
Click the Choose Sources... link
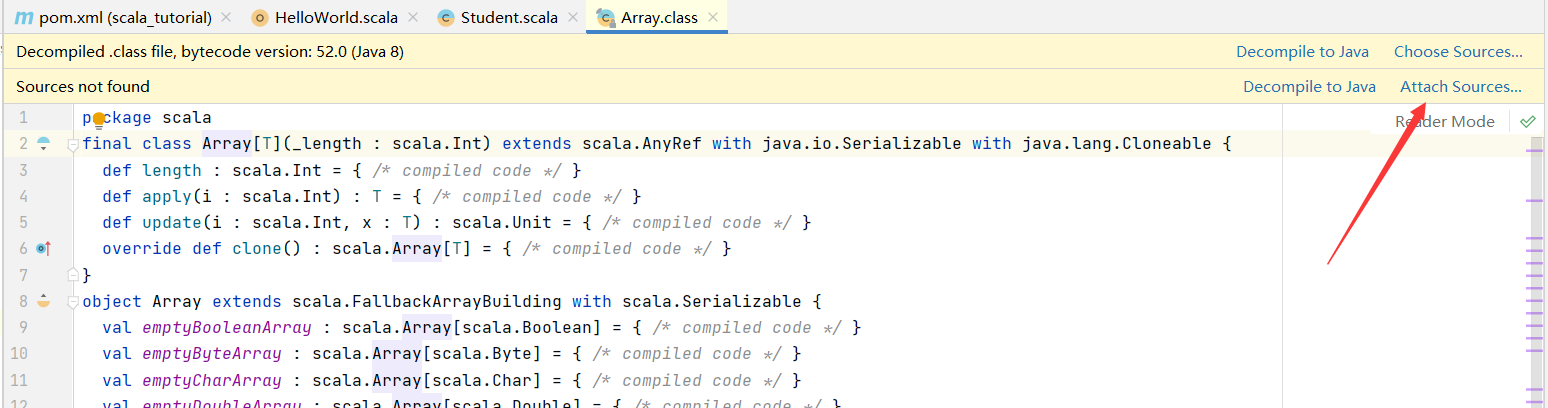click(1457, 52)
